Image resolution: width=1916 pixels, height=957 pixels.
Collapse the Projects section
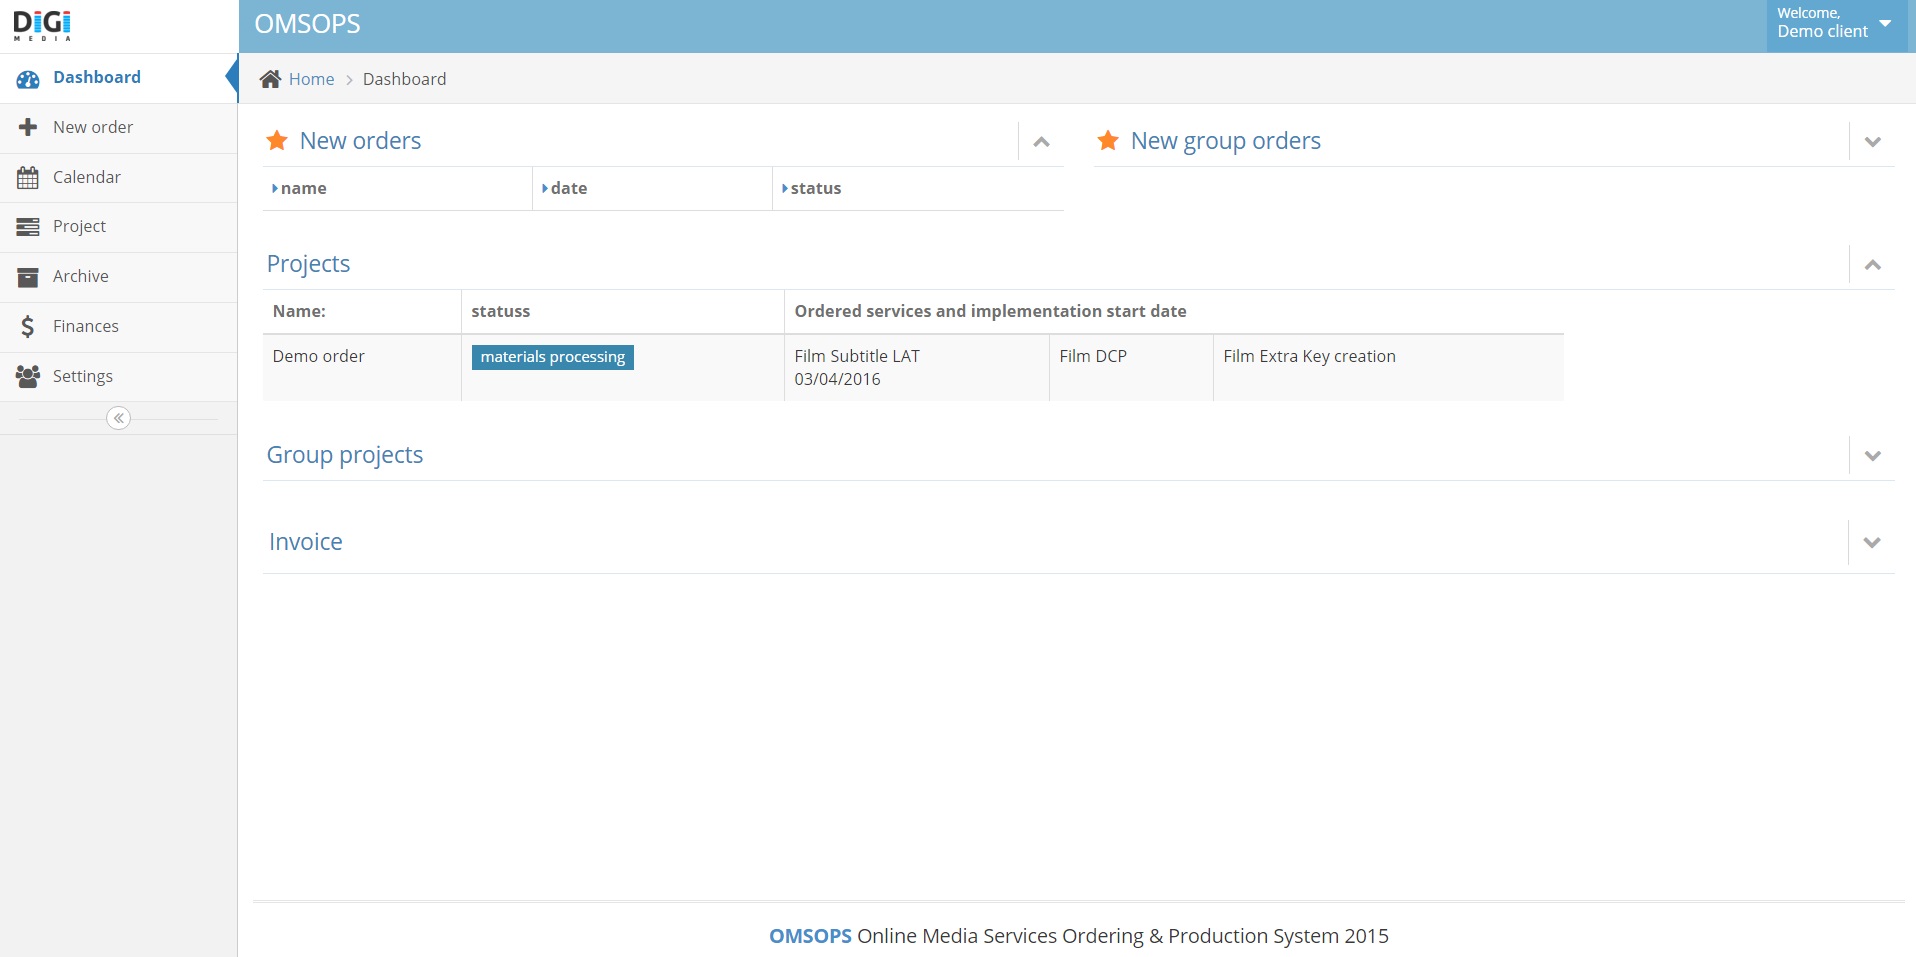(1872, 265)
